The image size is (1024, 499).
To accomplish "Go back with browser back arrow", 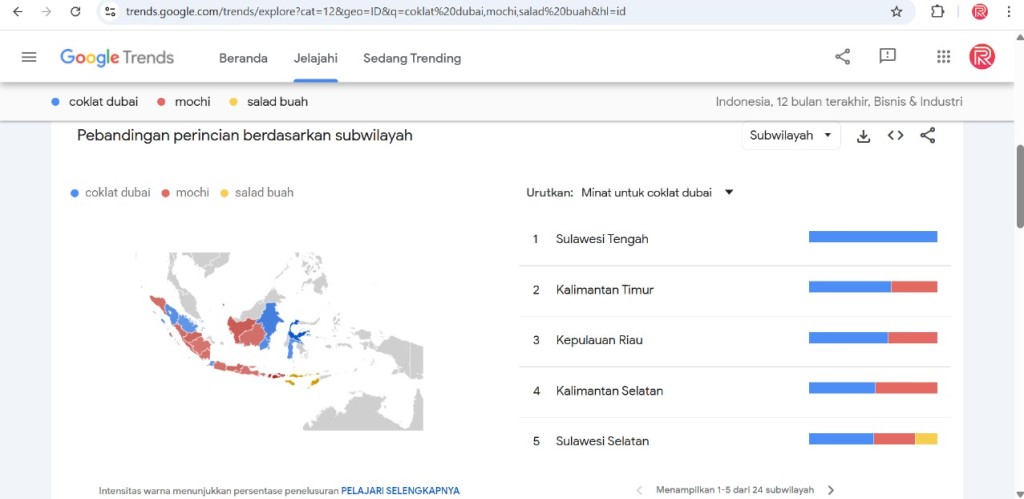I will coord(18,11).
